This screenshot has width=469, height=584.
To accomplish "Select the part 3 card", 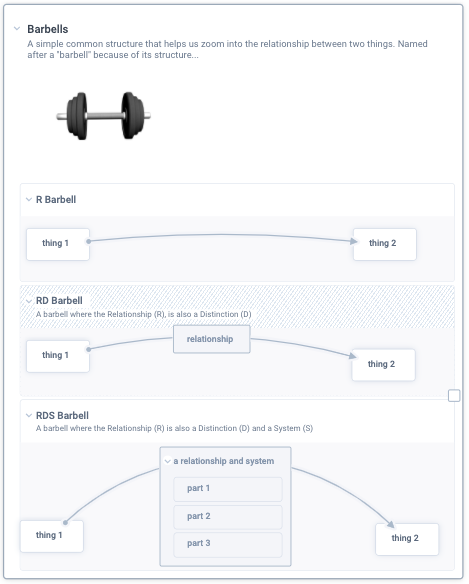I will (228, 545).
